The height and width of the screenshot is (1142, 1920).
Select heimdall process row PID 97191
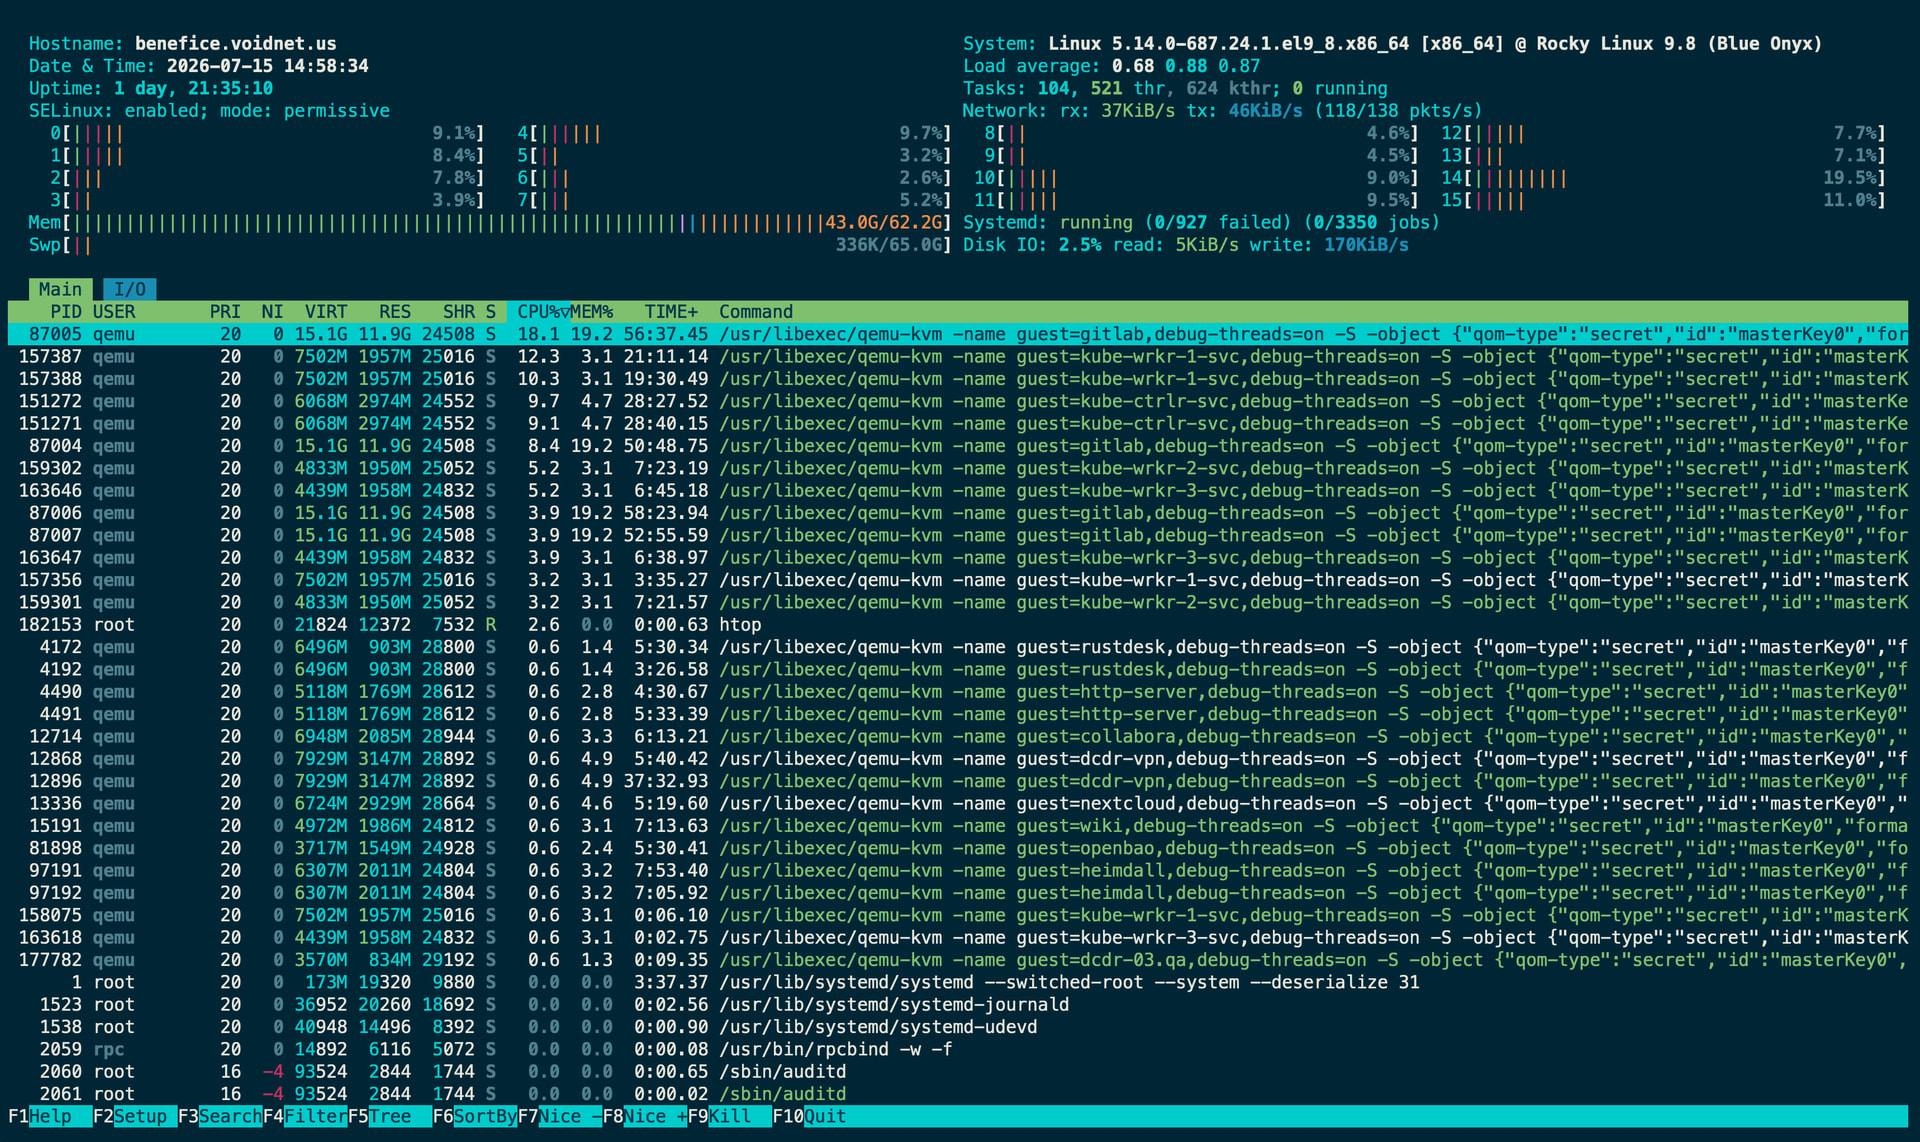pos(958,870)
